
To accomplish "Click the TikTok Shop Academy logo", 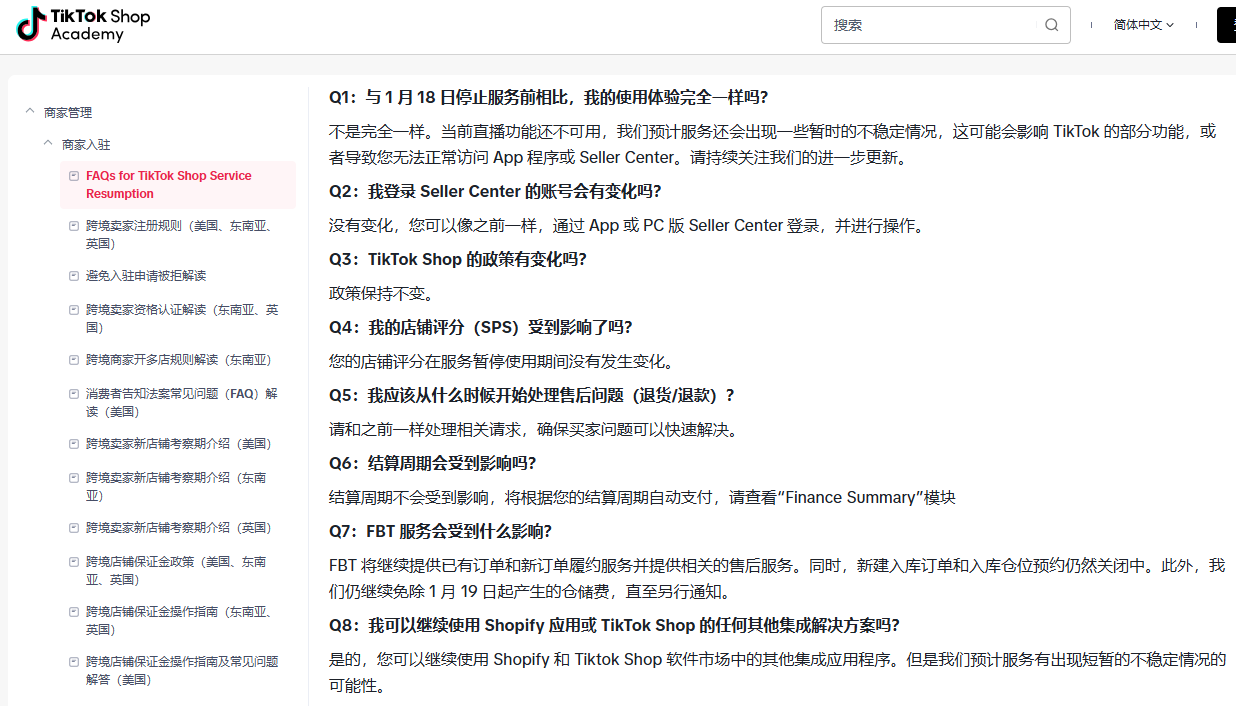I will tap(84, 25).
